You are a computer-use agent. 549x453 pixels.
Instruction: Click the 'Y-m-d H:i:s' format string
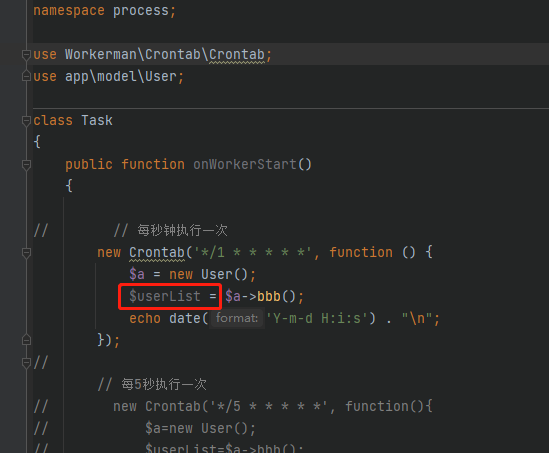pyautogui.click(x=317, y=319)
